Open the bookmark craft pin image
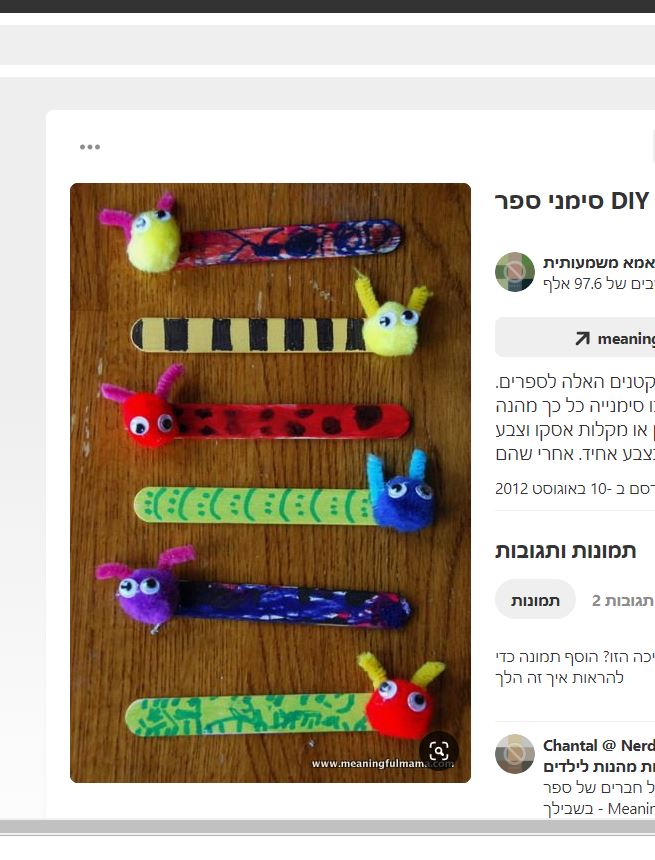Image resolution: width=655 pixels, height=860 pixels. tap(270, 483)
